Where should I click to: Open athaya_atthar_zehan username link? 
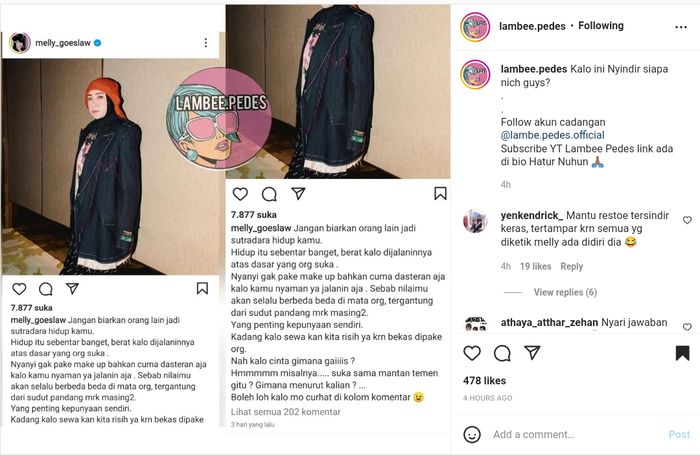[549, 322]
